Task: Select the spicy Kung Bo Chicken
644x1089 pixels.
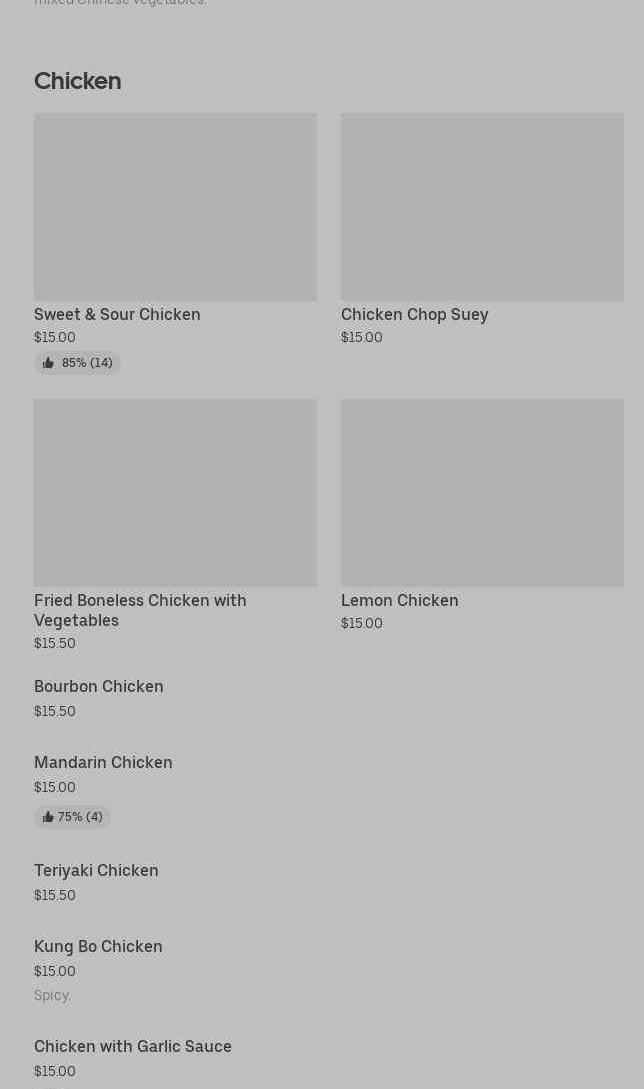Action: (98, 946)
